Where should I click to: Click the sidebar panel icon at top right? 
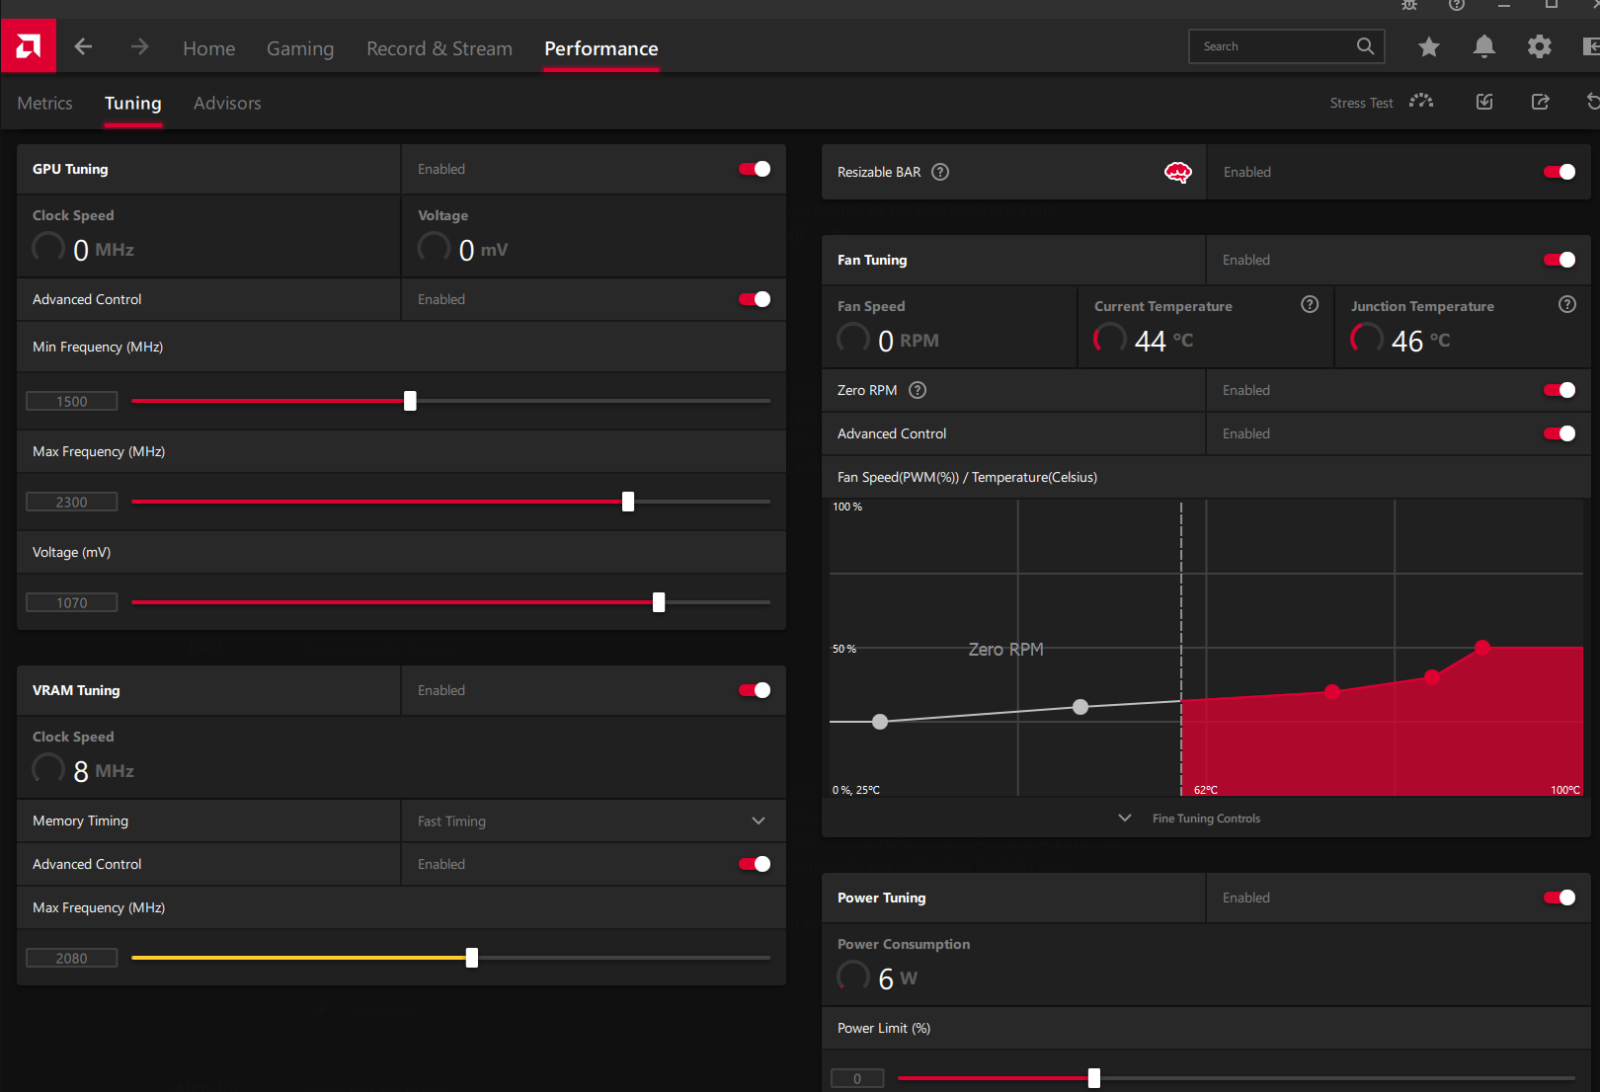click(1592, 46)
